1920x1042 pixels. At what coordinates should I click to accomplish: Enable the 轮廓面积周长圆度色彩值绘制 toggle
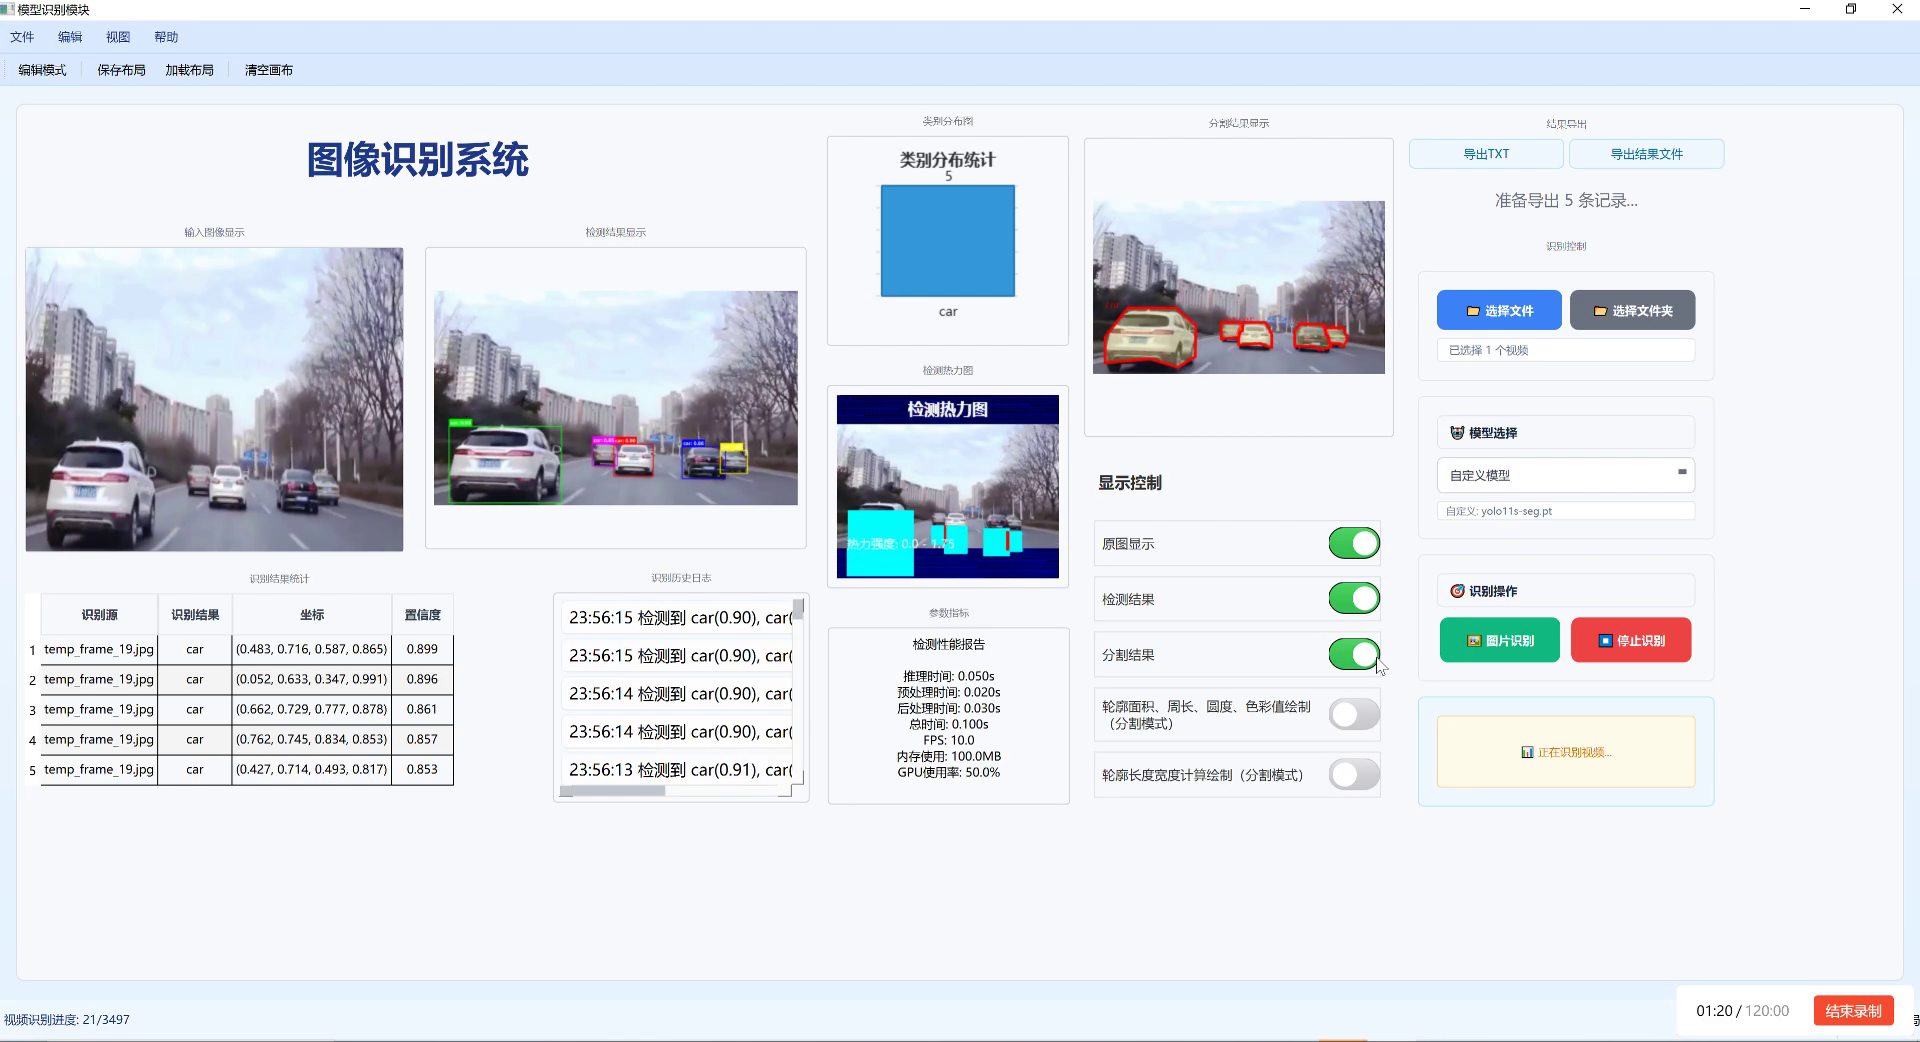point(1353,714)
